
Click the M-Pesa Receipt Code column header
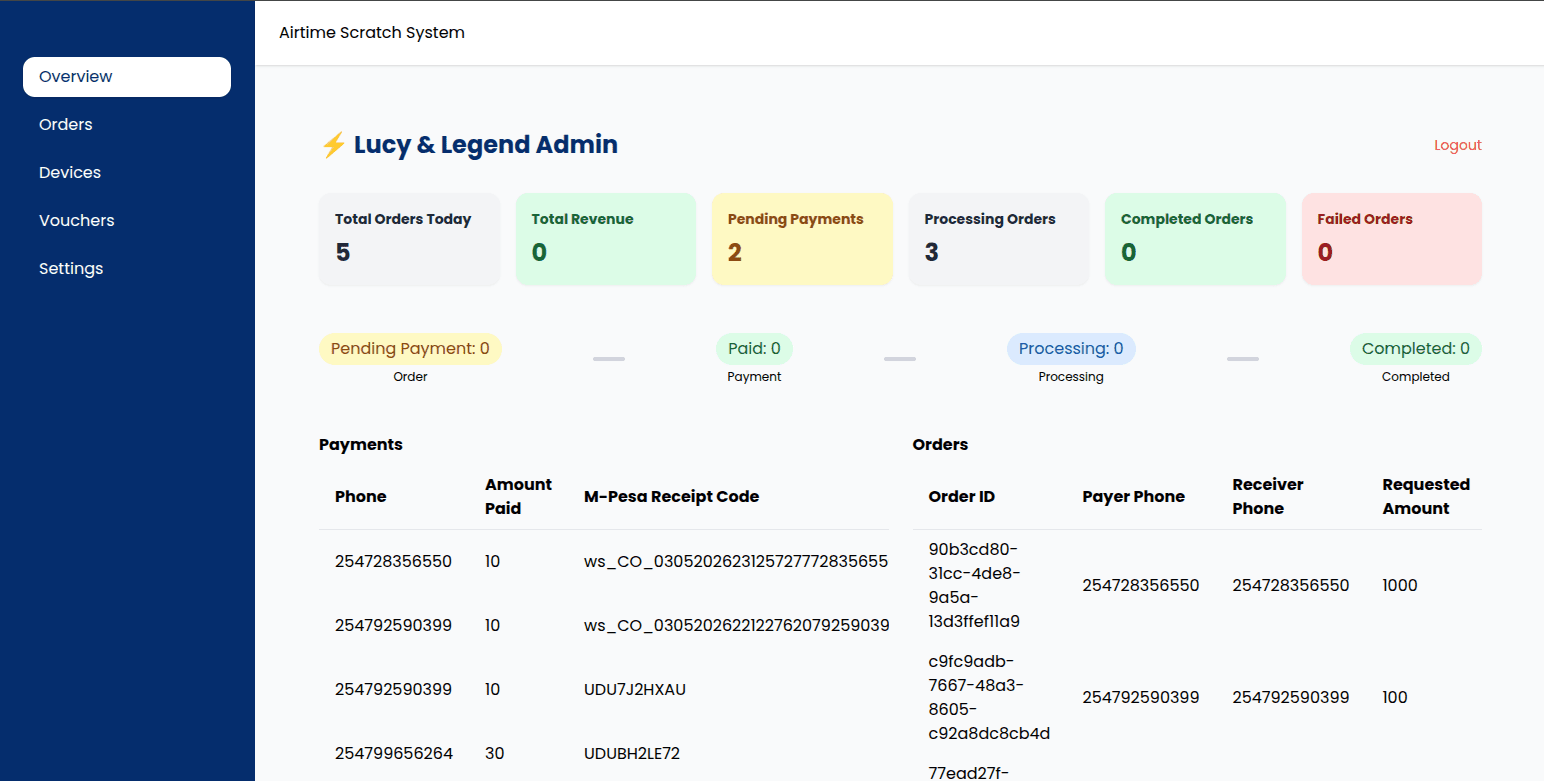click(x=672, y=497)
